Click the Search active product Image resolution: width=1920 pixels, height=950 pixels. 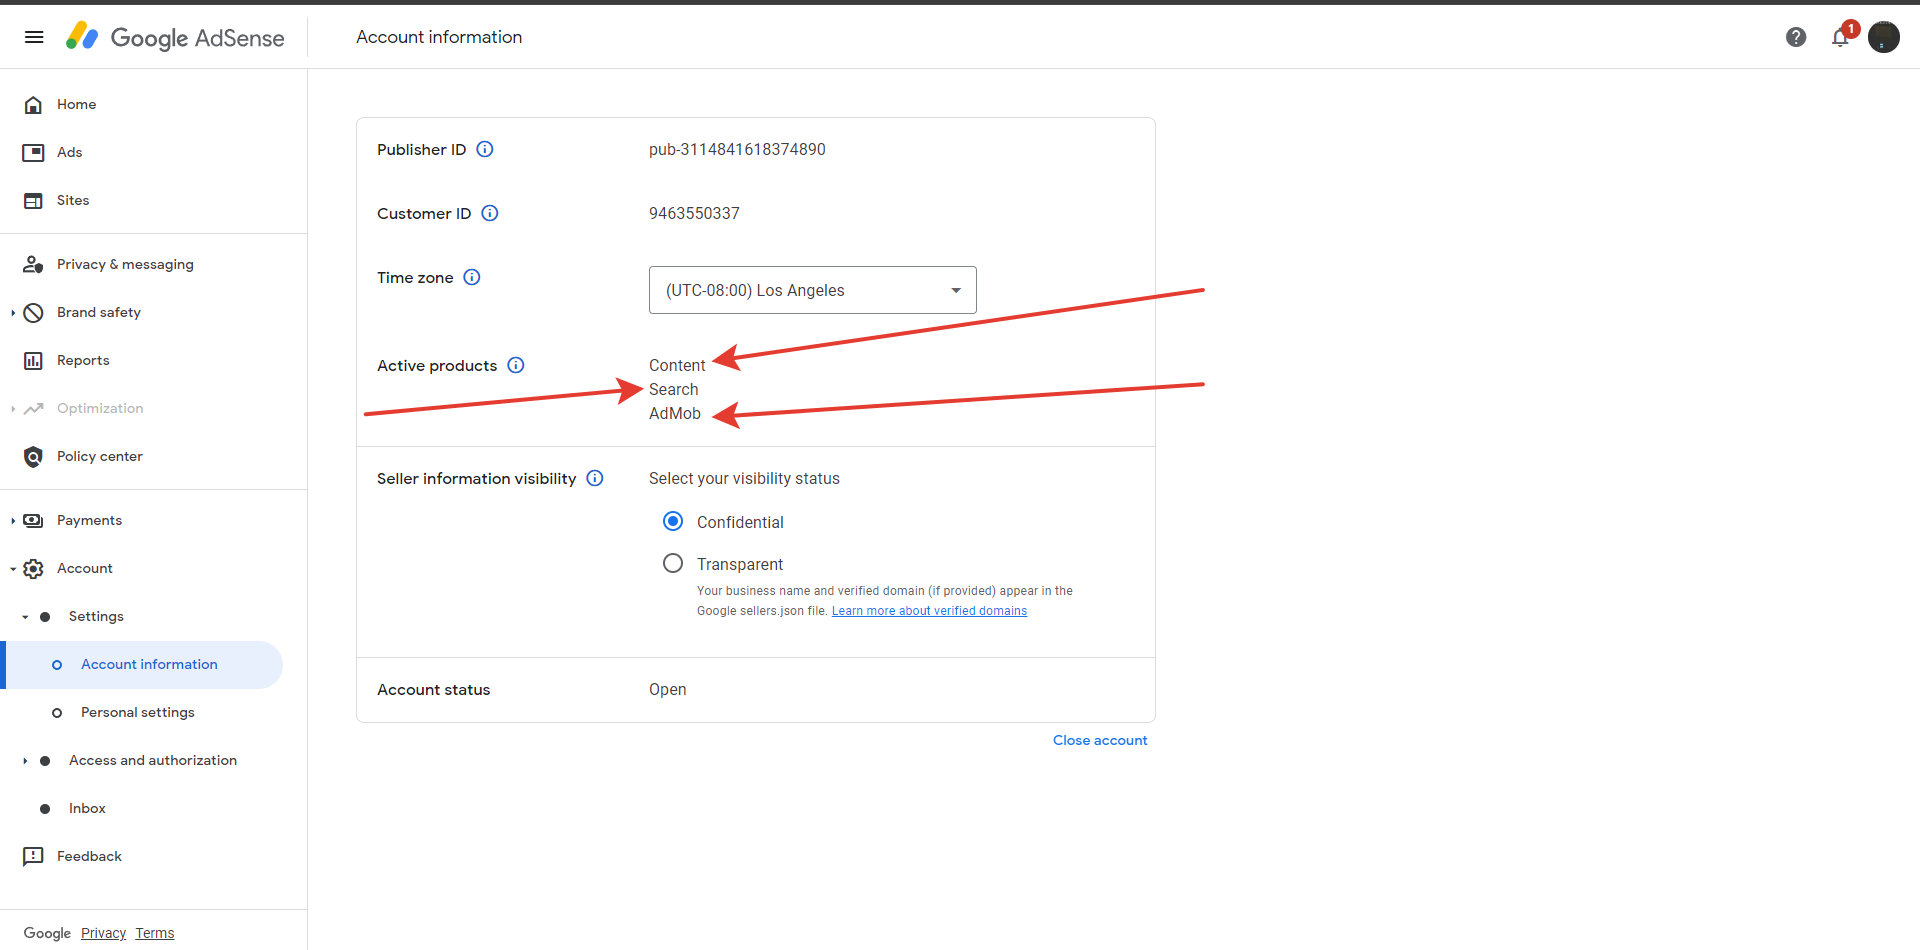point(673,389)
